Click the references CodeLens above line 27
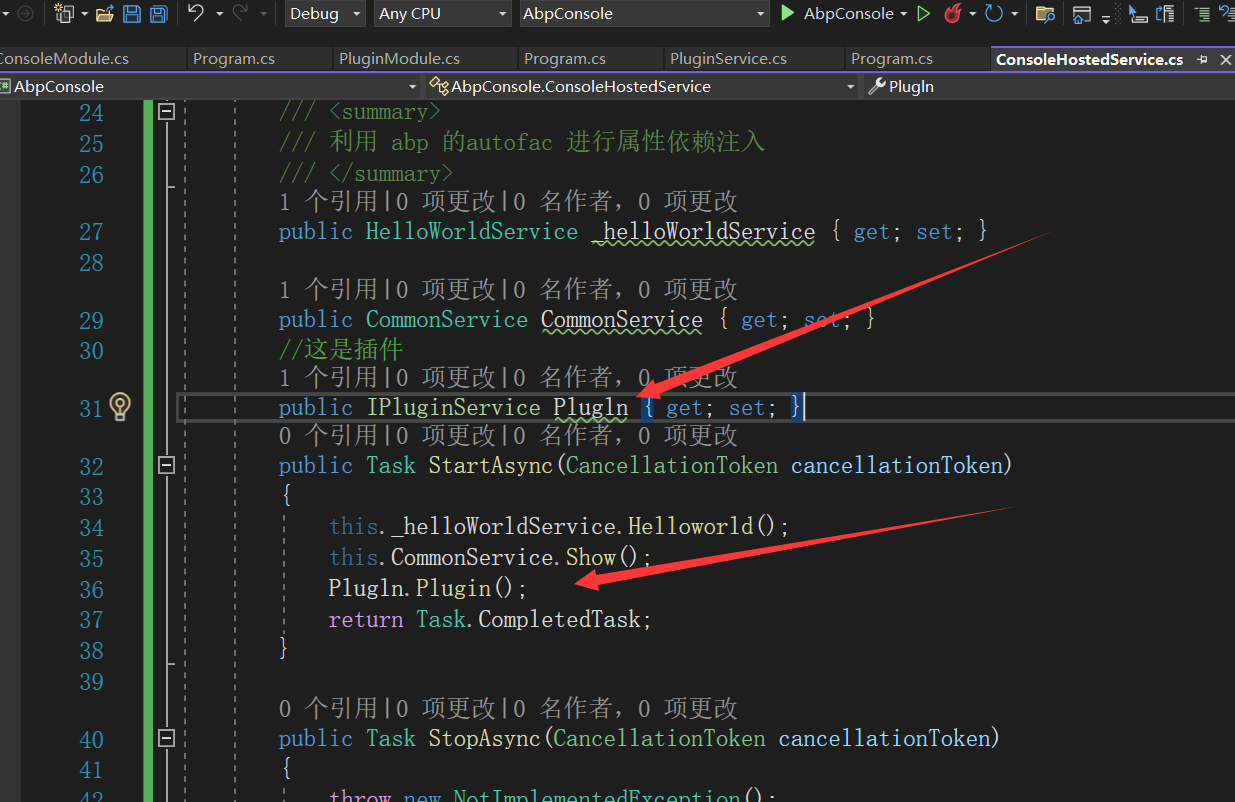 point(328,202)
